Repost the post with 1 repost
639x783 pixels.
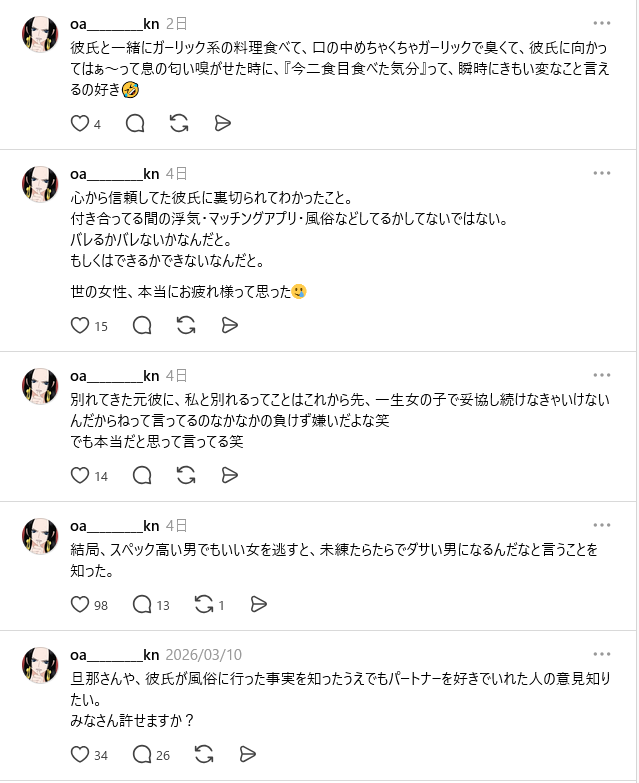click(x=204, y=604)
